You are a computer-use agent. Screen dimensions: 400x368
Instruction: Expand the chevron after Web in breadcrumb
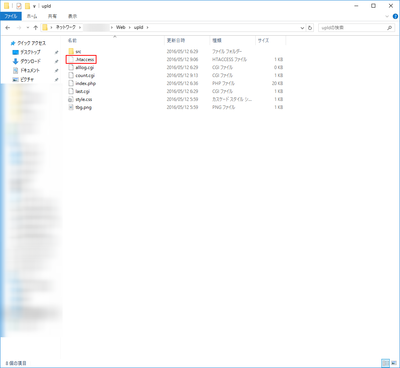(x=130, y=27)
